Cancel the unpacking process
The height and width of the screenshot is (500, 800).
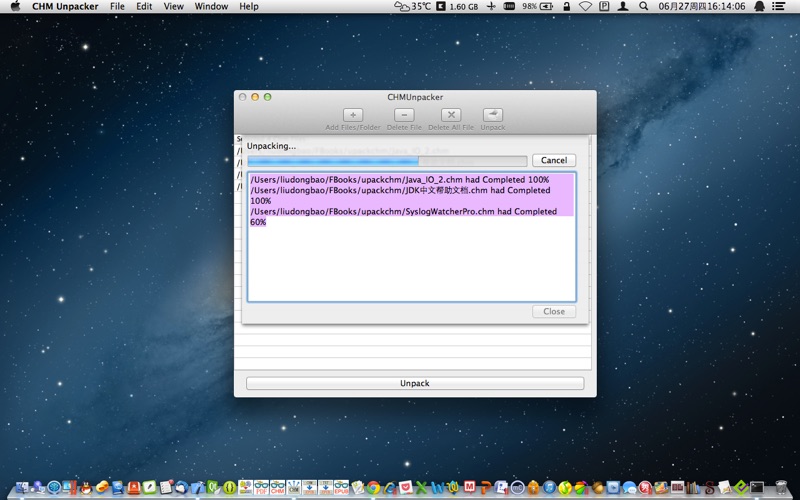[554, 160]
